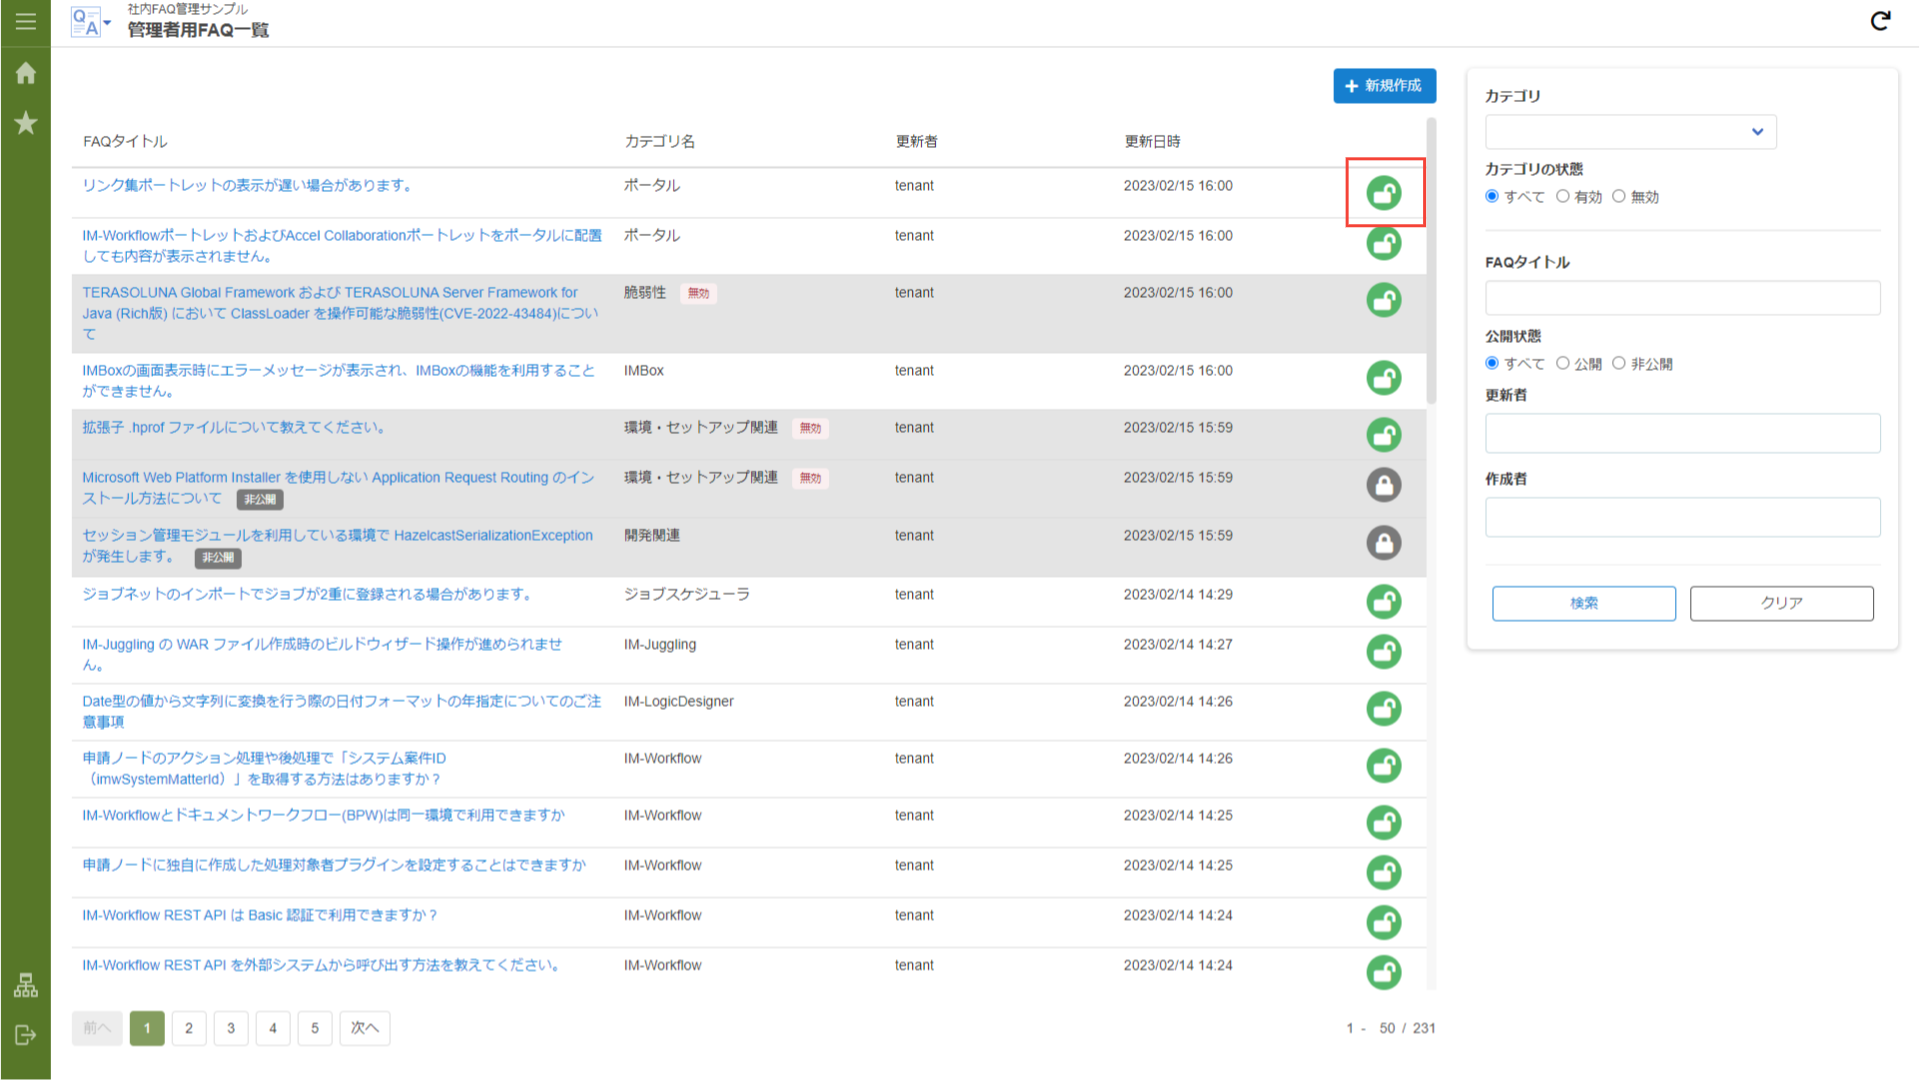The image size is (1920, 1080).
Task: Open the Q&A application icon dropdown
Action: (x=91, y=22)
